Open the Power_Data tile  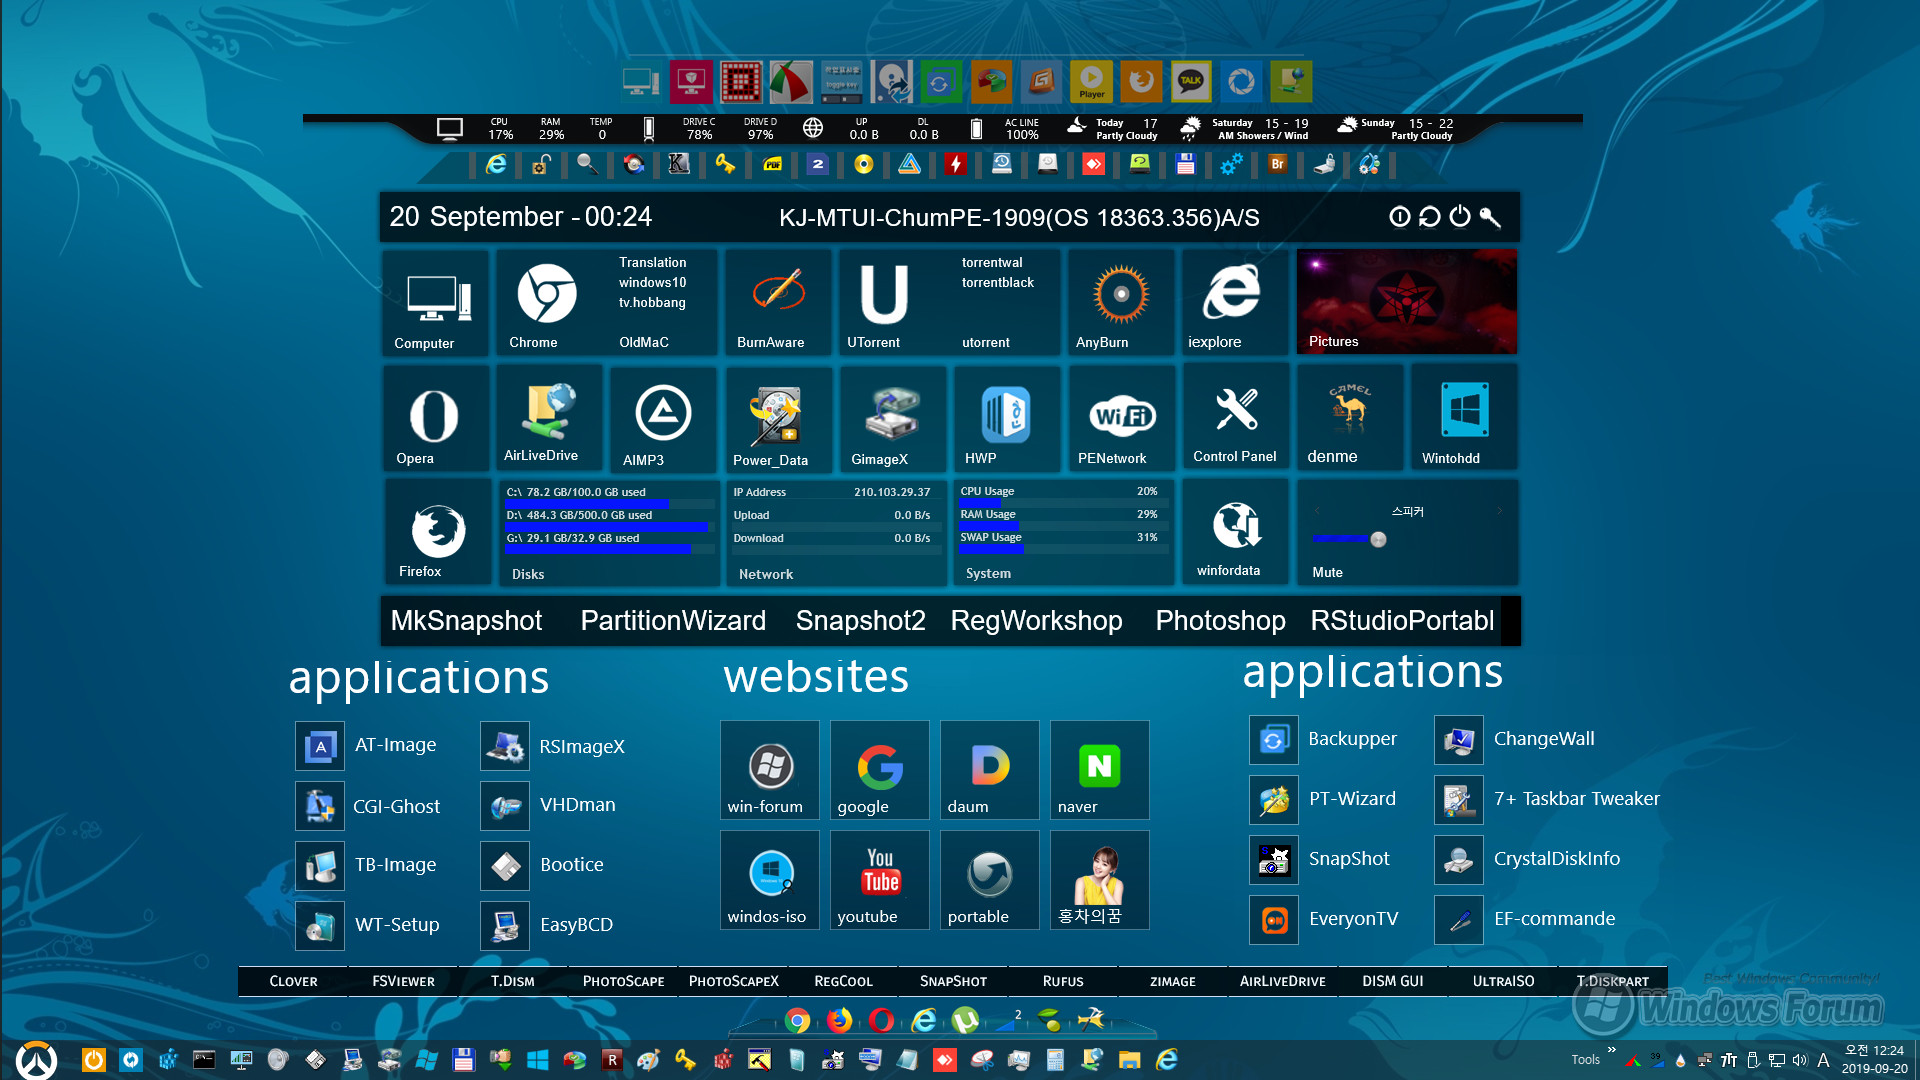[x=777, y=418]
